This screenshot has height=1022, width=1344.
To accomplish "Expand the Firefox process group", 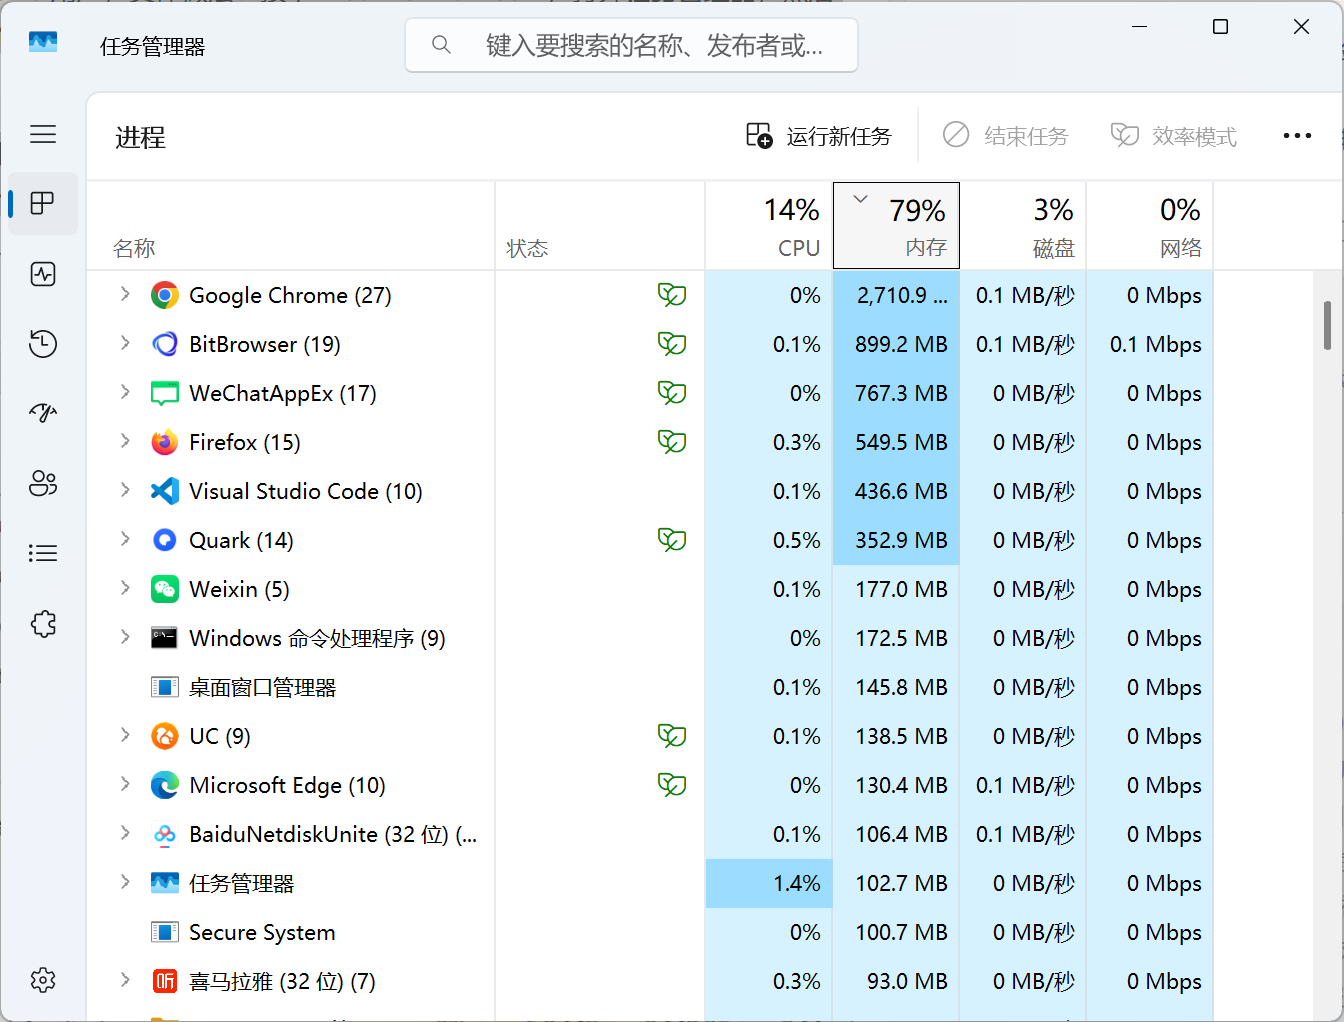I will pos(125,441).
